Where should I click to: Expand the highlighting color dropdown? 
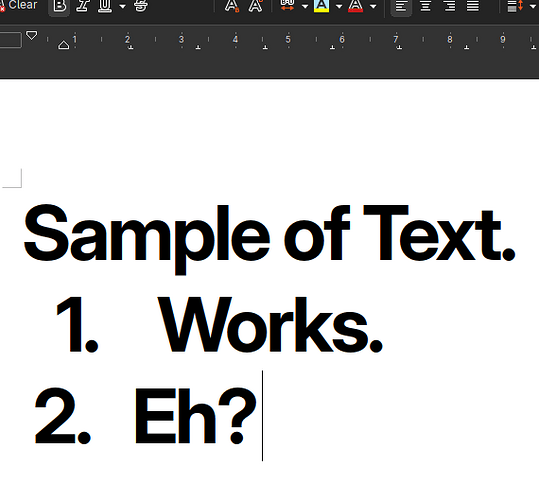tap(339, 6)
